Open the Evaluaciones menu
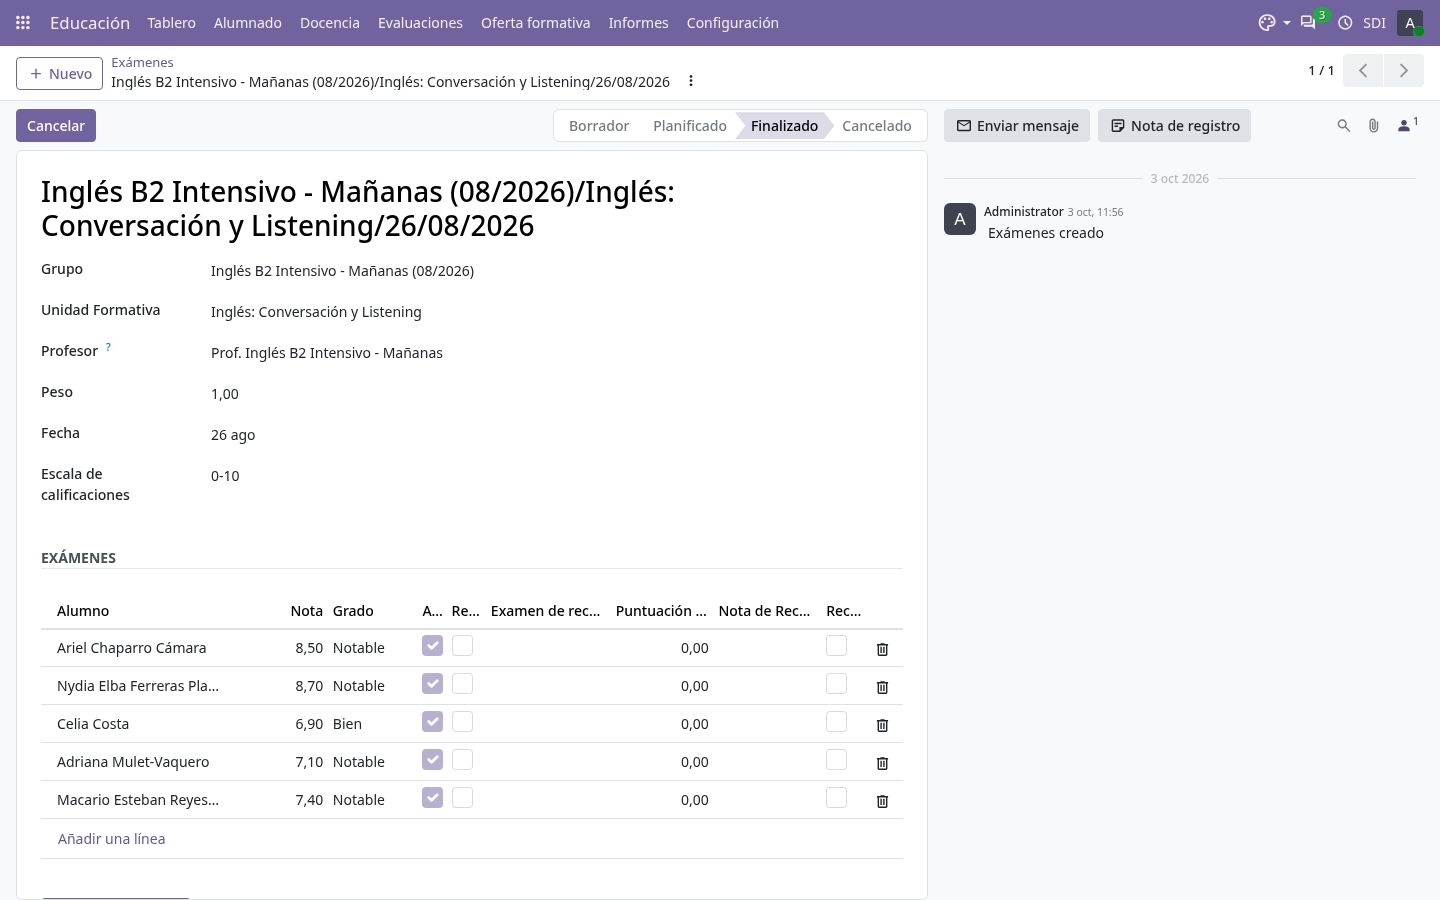Image resolution: width=1440 pixels, height=900 pixels. [x=420, y=22]
